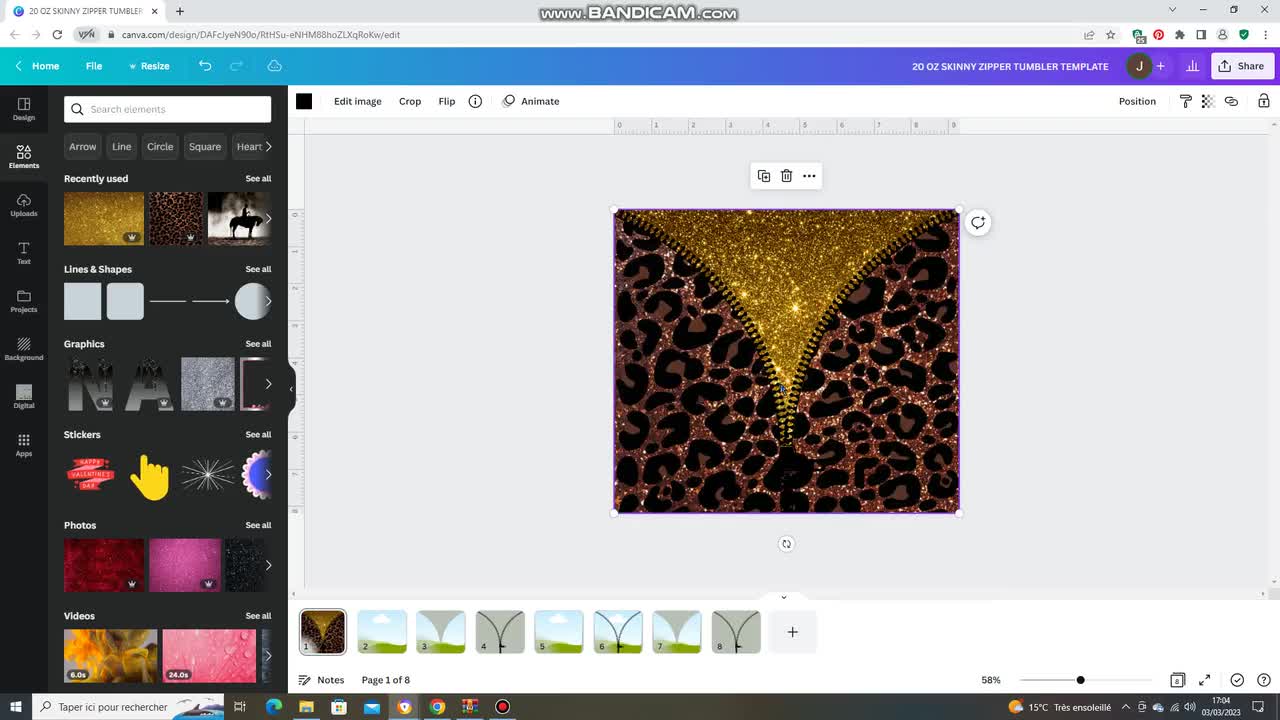This screenshot has width=1280, height=720.
Task: Click Edit image in toolbar
Action: (x=358, y=101)
